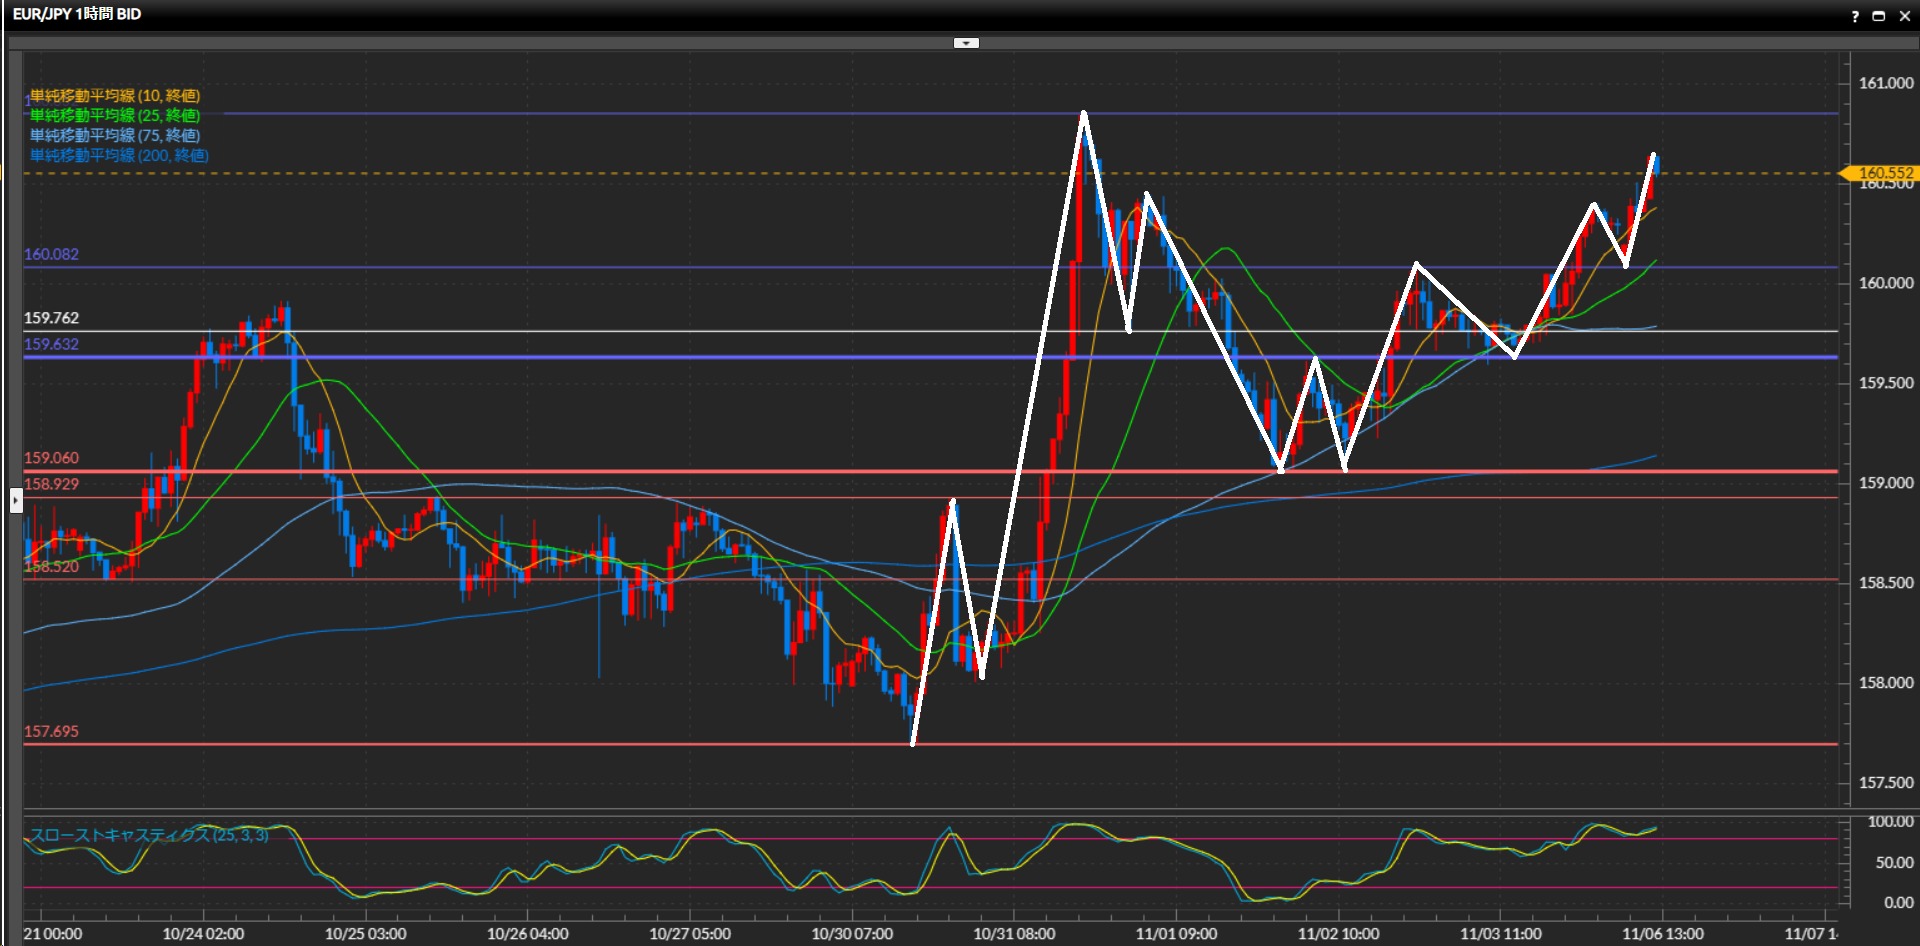The width and height of the screenshot is (1920, 946).
Task: Click the 単純移動平均線 (200, 終値) indicator label
Action: (x=119, y=156)
